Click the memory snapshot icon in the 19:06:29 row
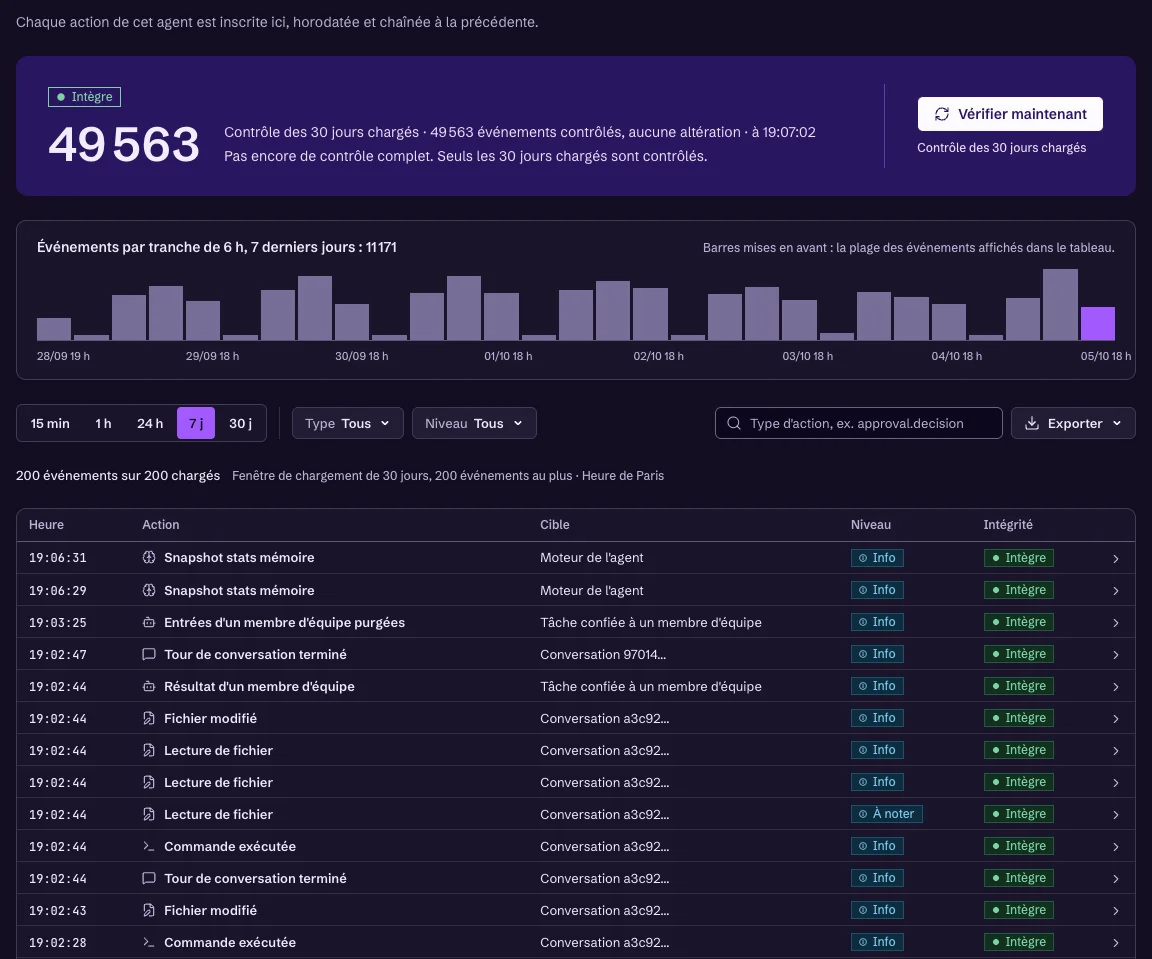1152x959 pixels. [148, 590]
